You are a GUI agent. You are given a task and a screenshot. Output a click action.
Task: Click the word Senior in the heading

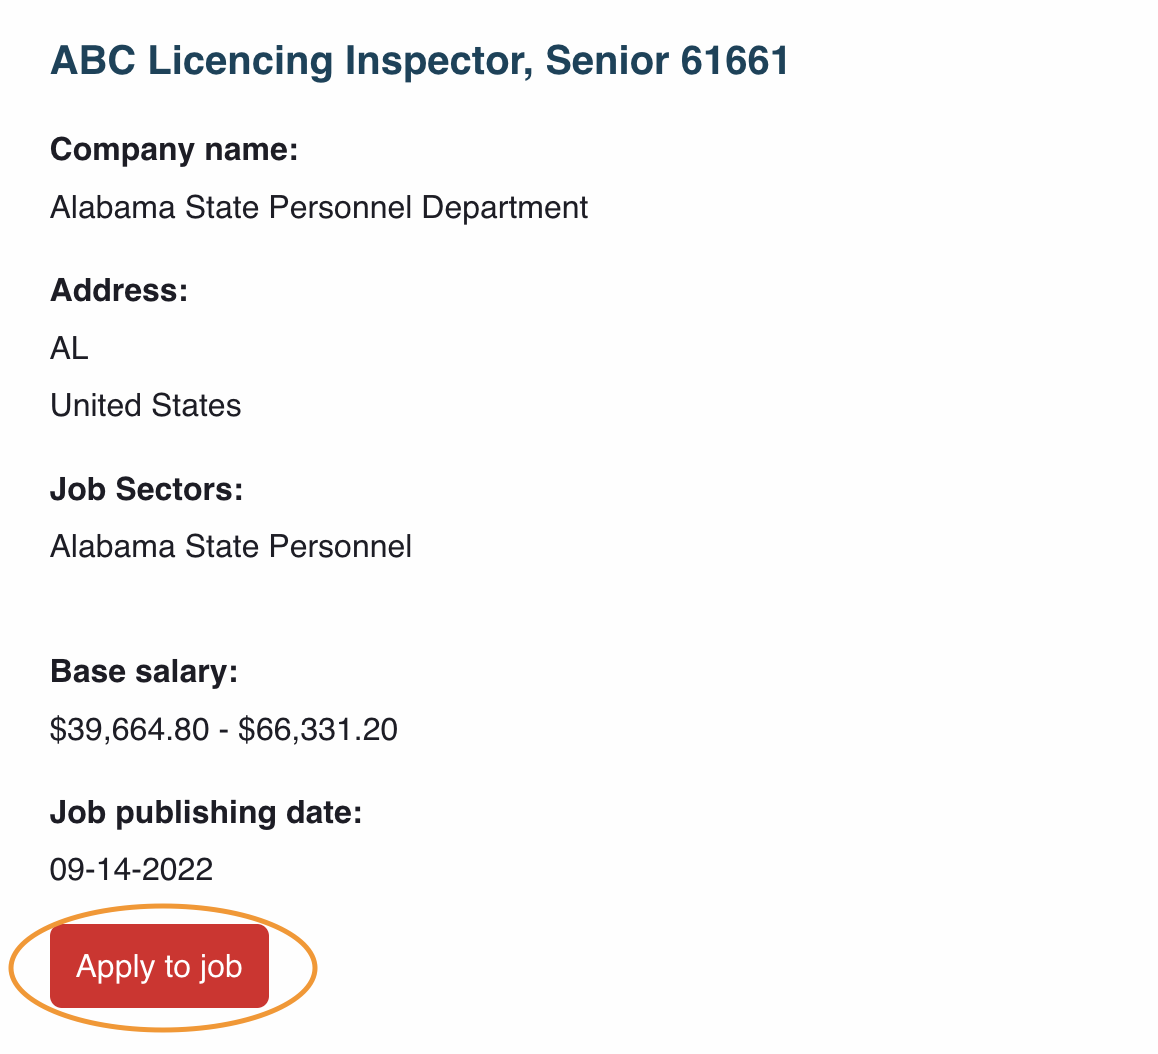click(x=607, y=61)
